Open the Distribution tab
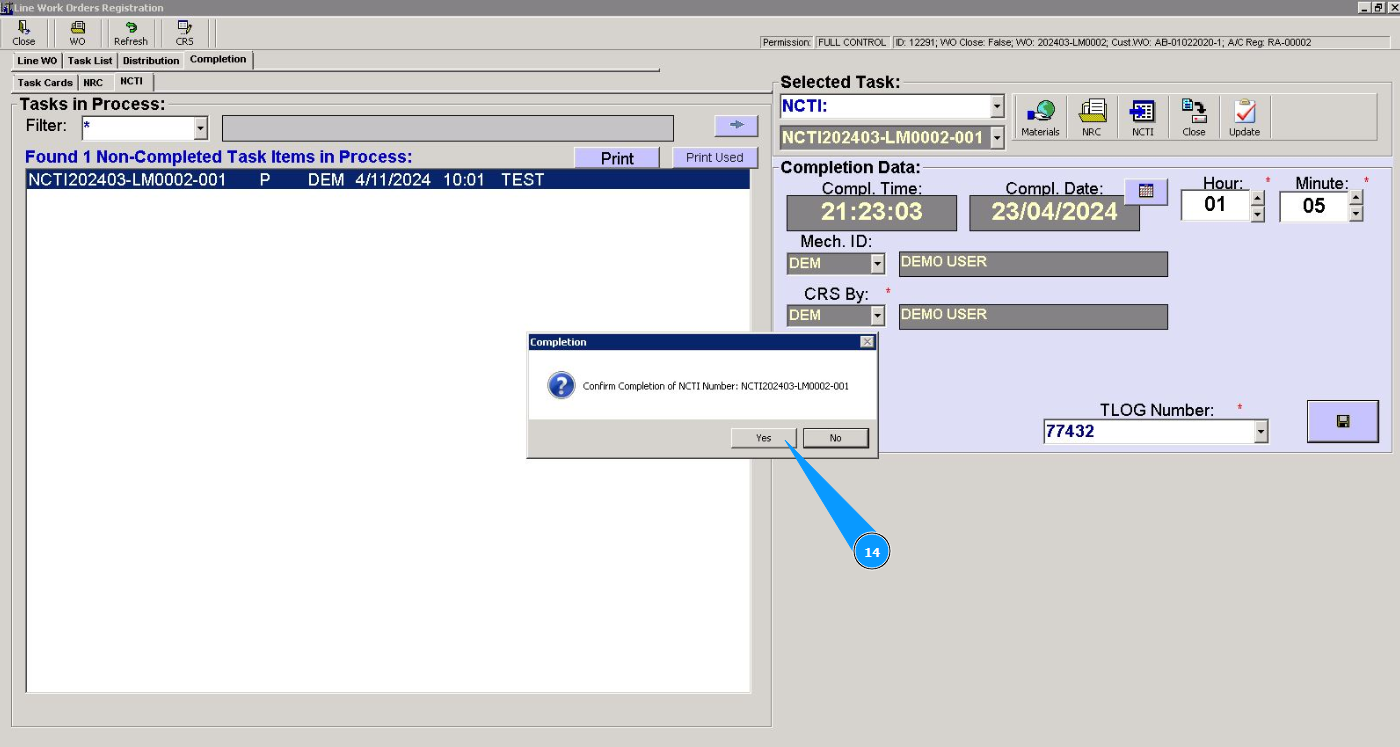The image size is (1400, 747). [151, 61]
